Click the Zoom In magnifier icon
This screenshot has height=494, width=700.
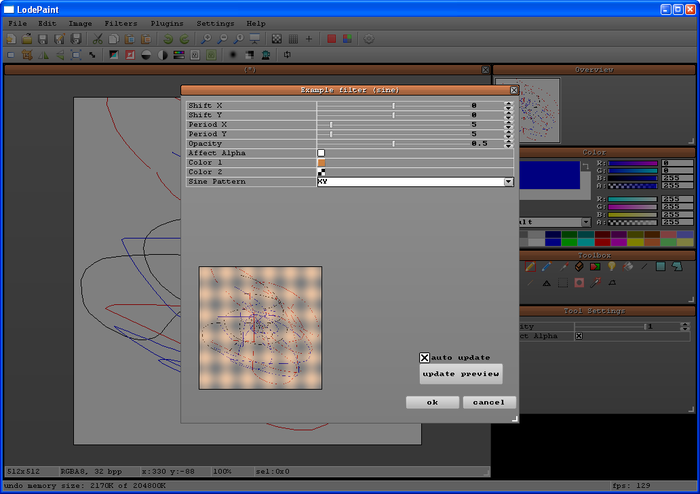tap(205, 39)
